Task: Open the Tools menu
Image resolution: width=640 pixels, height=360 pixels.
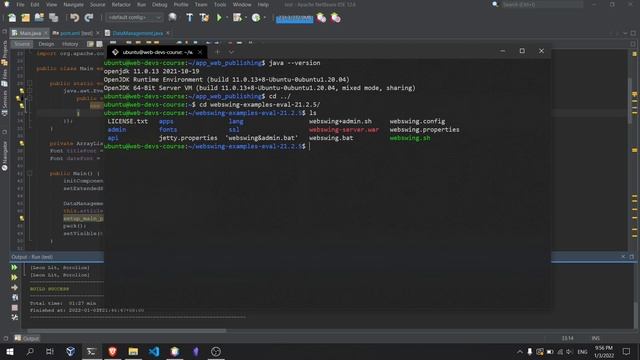Action: (x=220, y=4)
